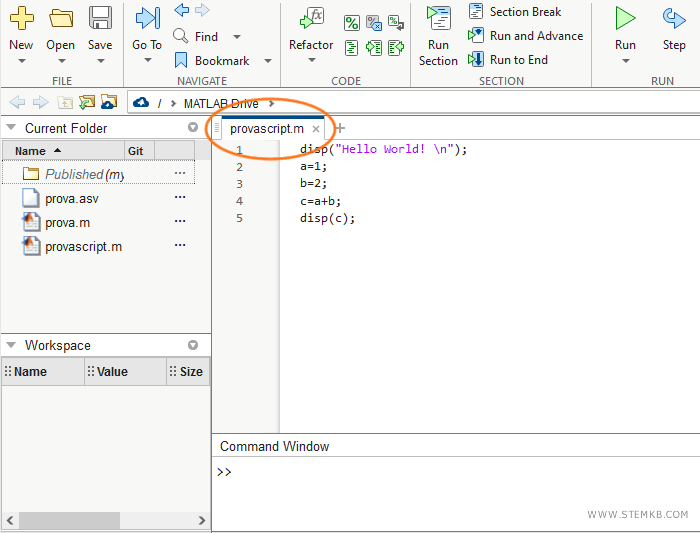Click the Step debug icon
The image size is (700, 533).
[x=674, y=19]
